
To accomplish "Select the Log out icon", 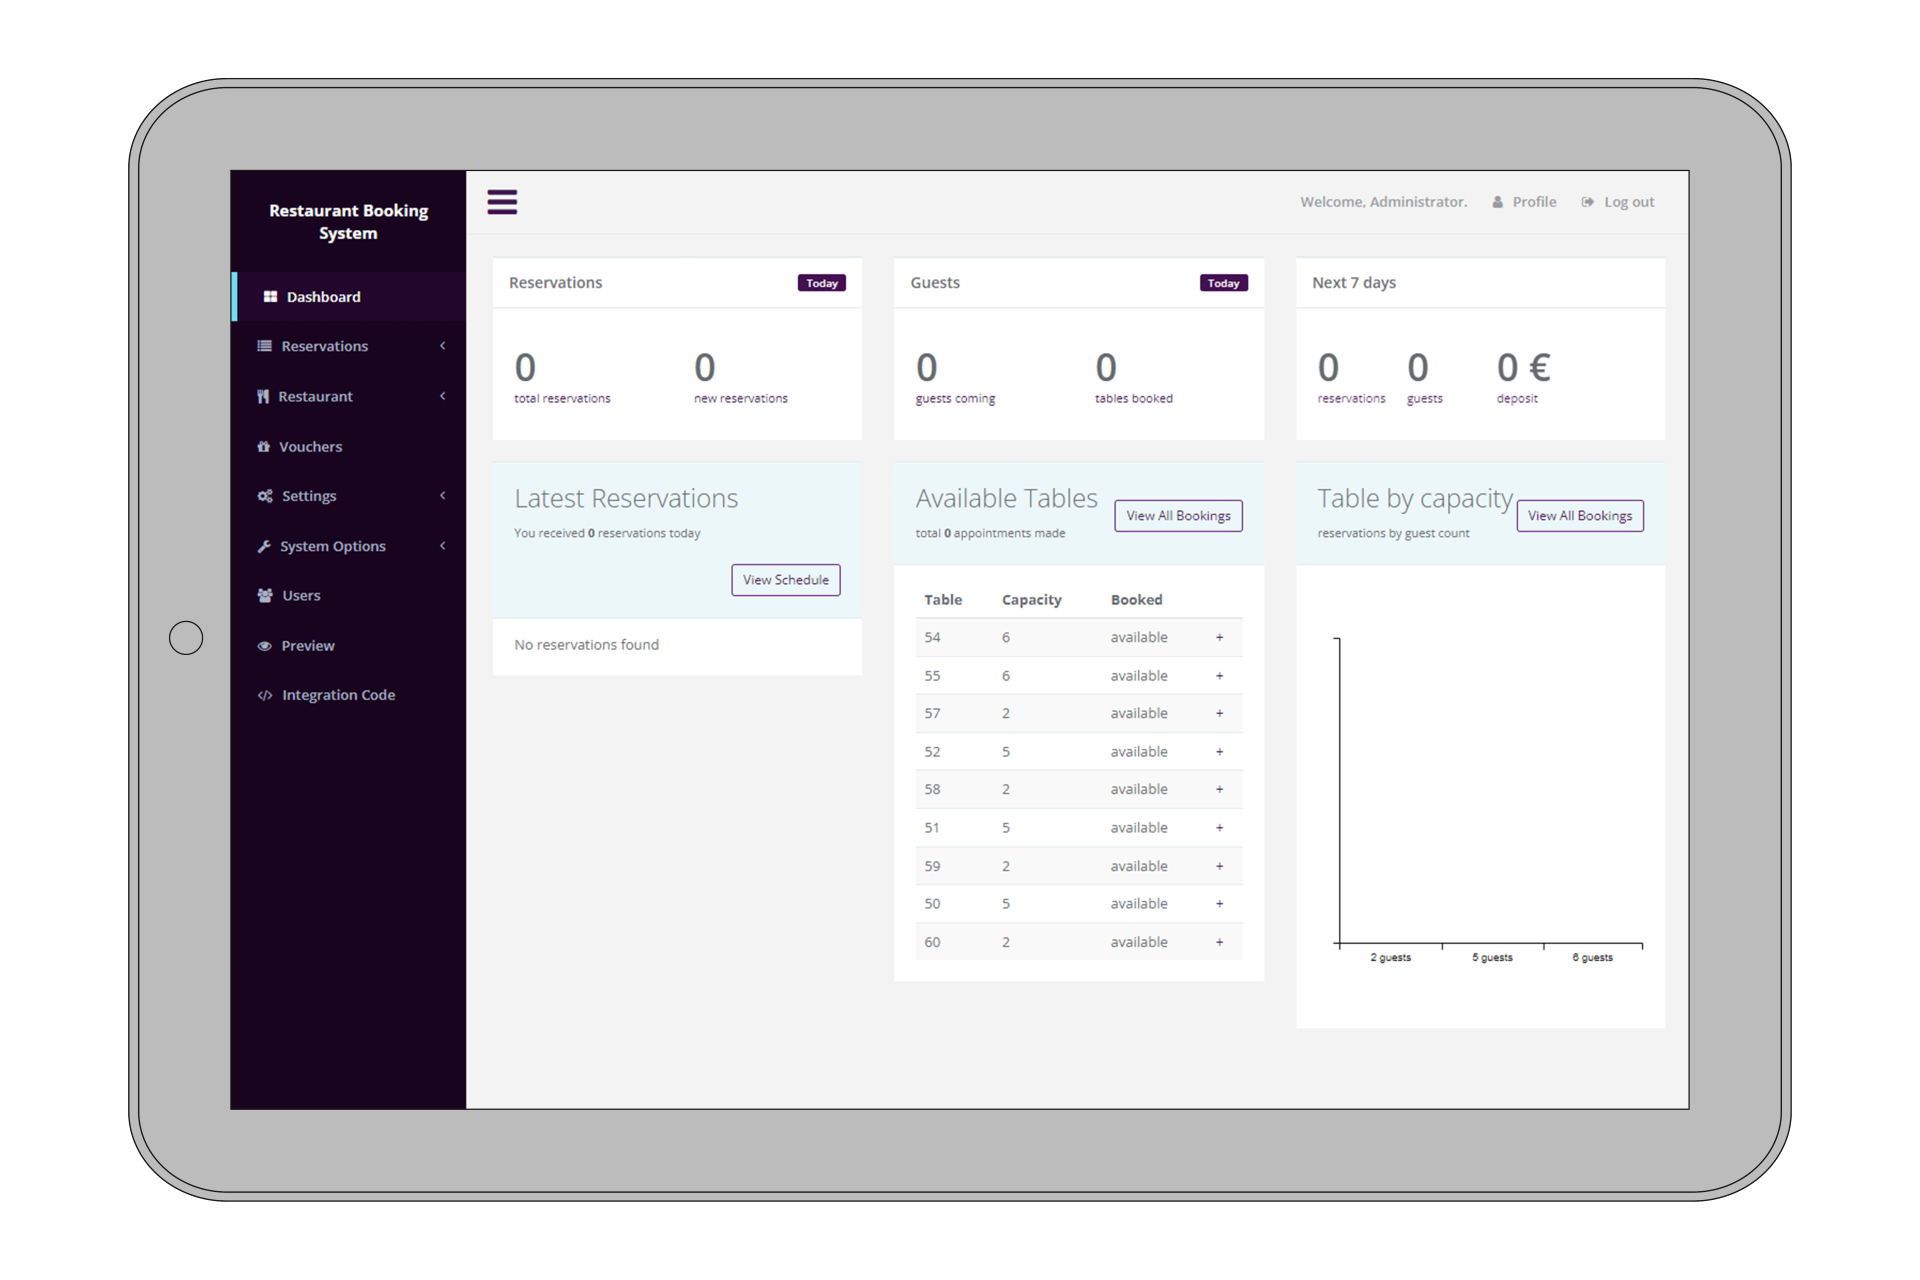I will click(1587, 201).
